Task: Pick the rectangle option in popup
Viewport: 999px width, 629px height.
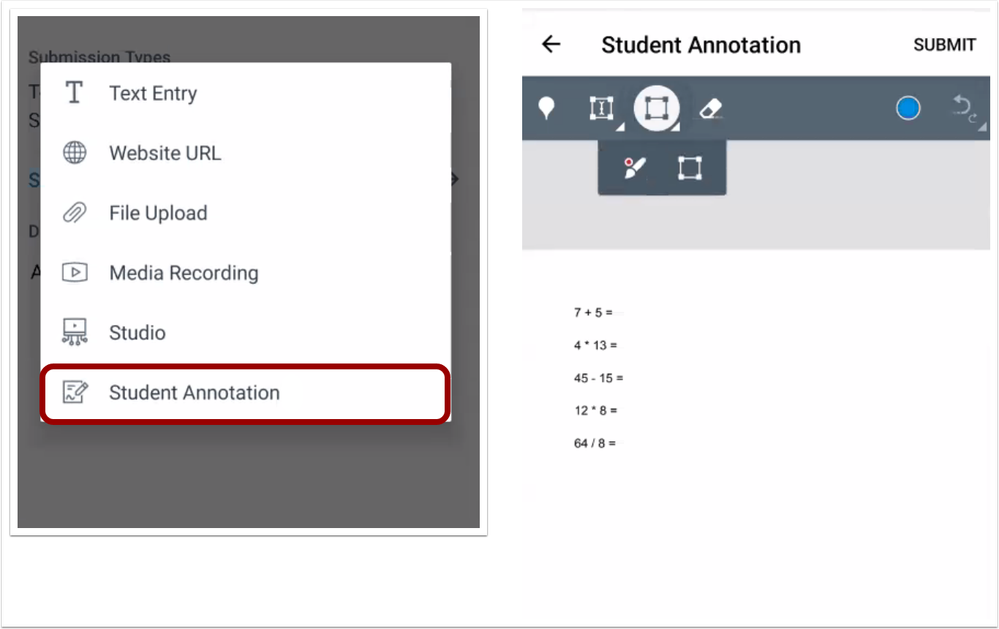Action: (x=689, y=168)
